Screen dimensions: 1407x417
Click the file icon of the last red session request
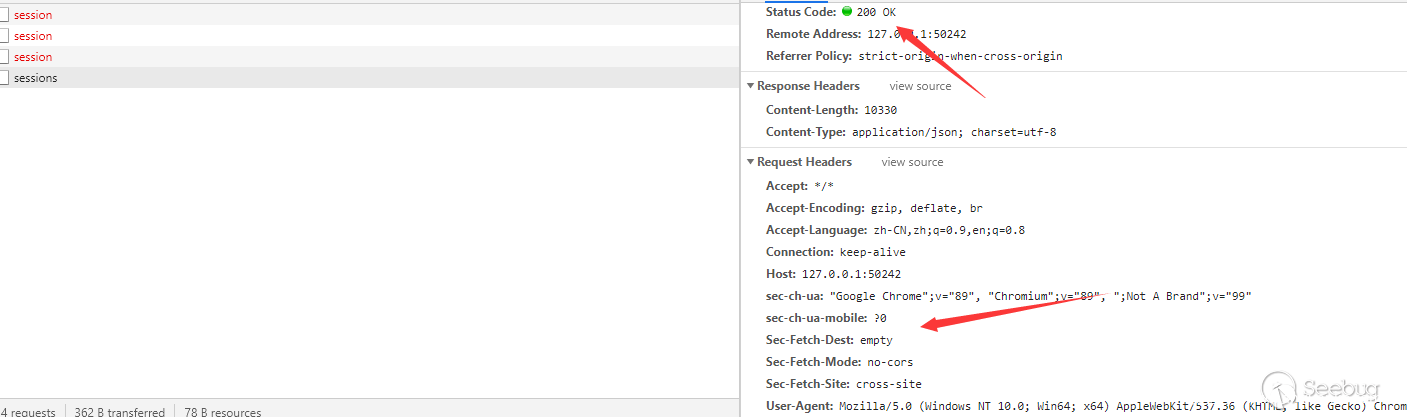coord(4,57)
